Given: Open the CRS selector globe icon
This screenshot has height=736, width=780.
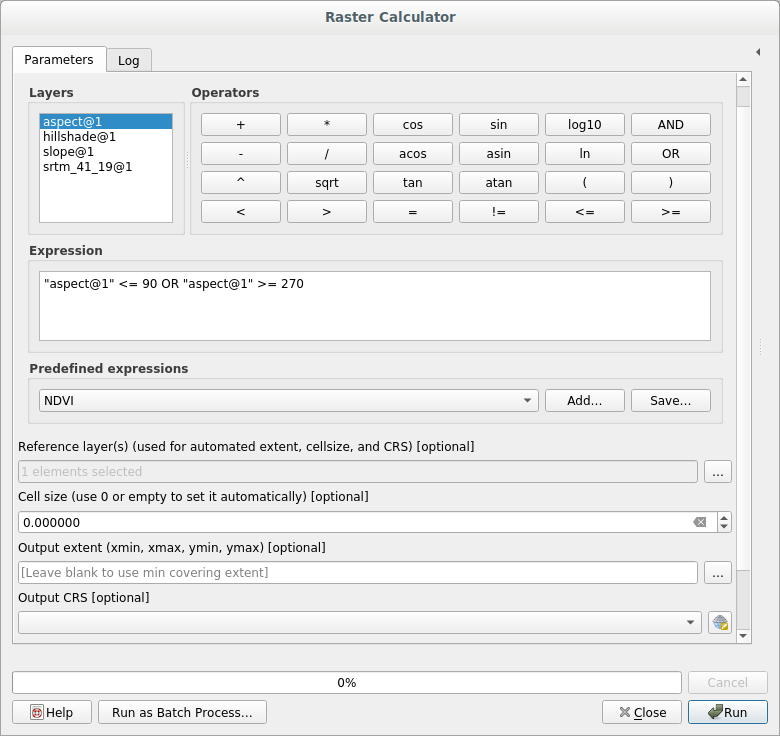Looking at the screenshot, I should click(719, 622).
